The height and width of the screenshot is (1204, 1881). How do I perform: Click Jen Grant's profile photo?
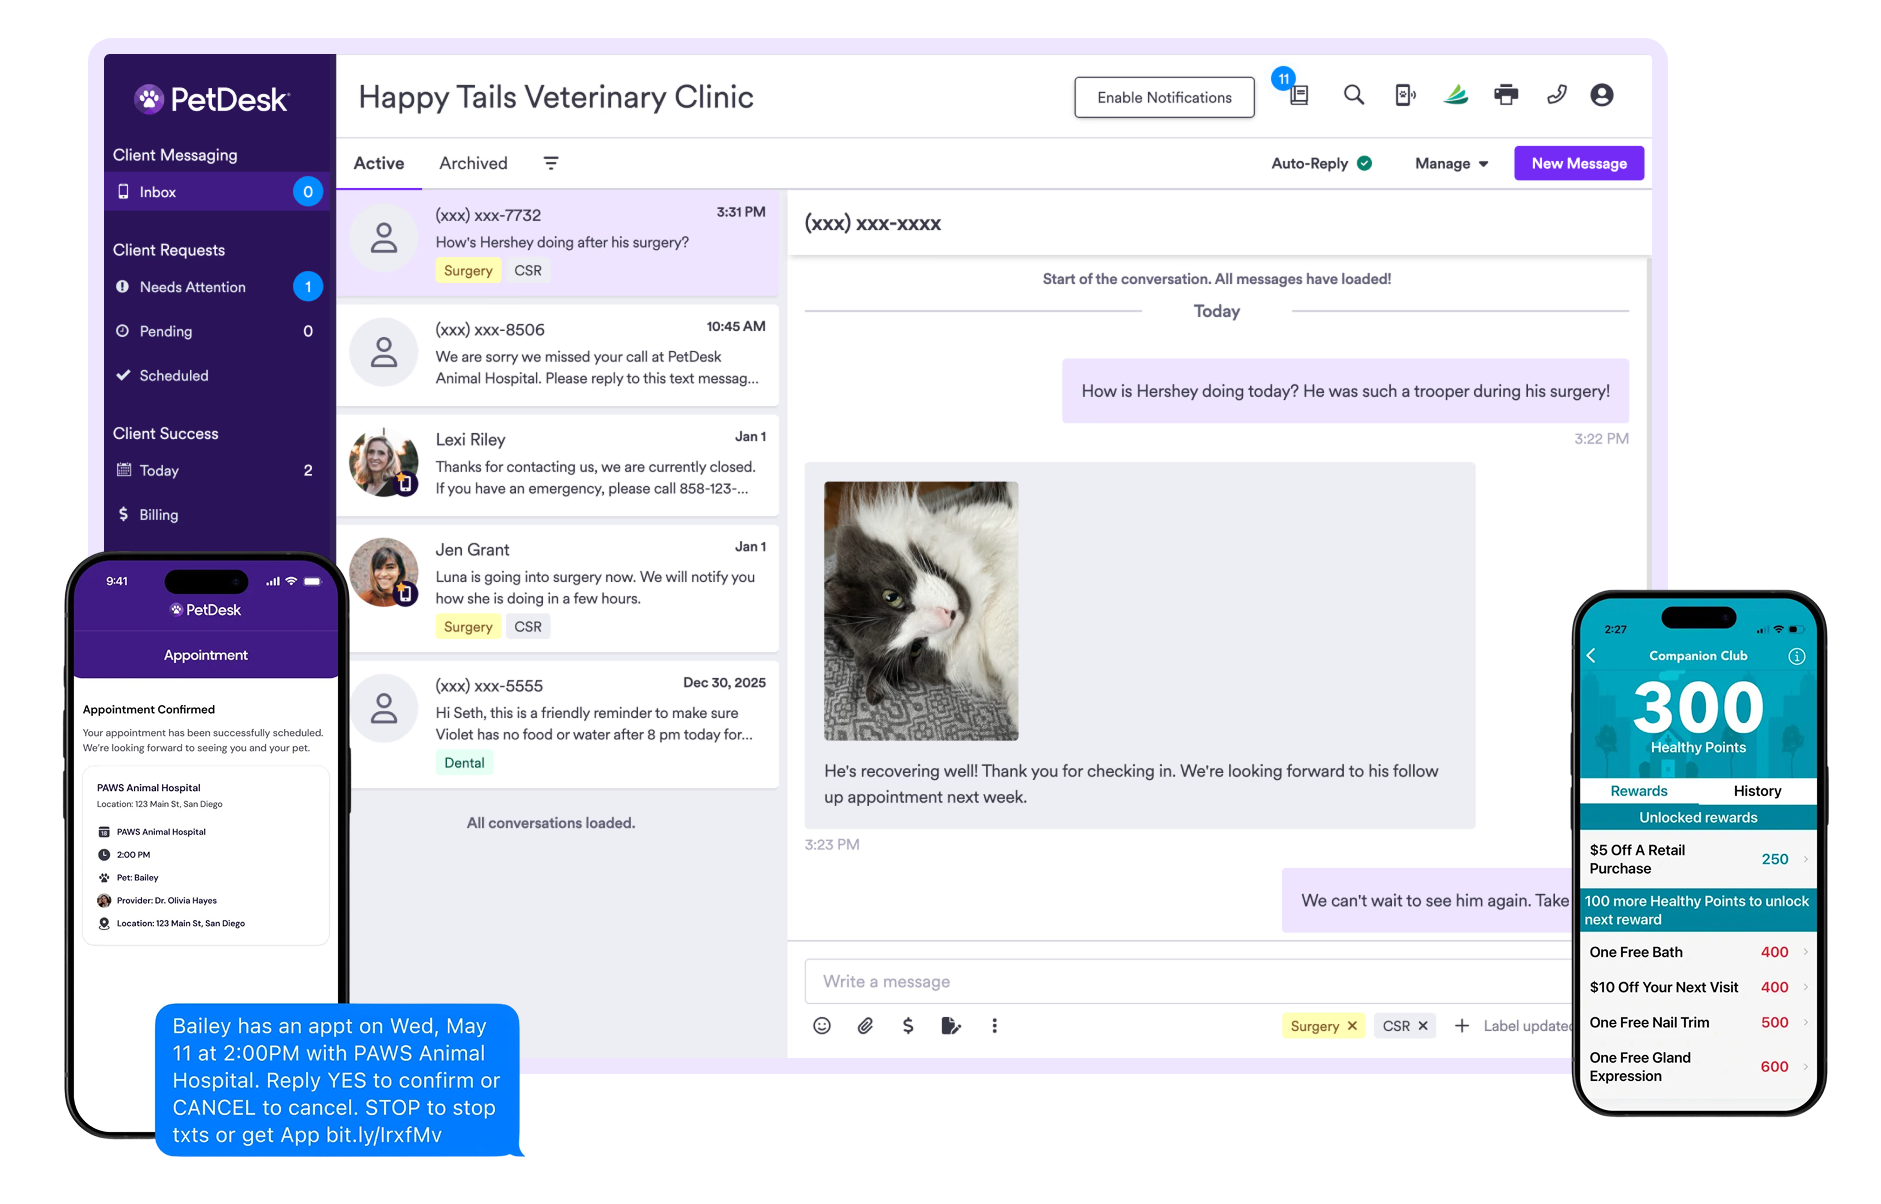[384, 573]
